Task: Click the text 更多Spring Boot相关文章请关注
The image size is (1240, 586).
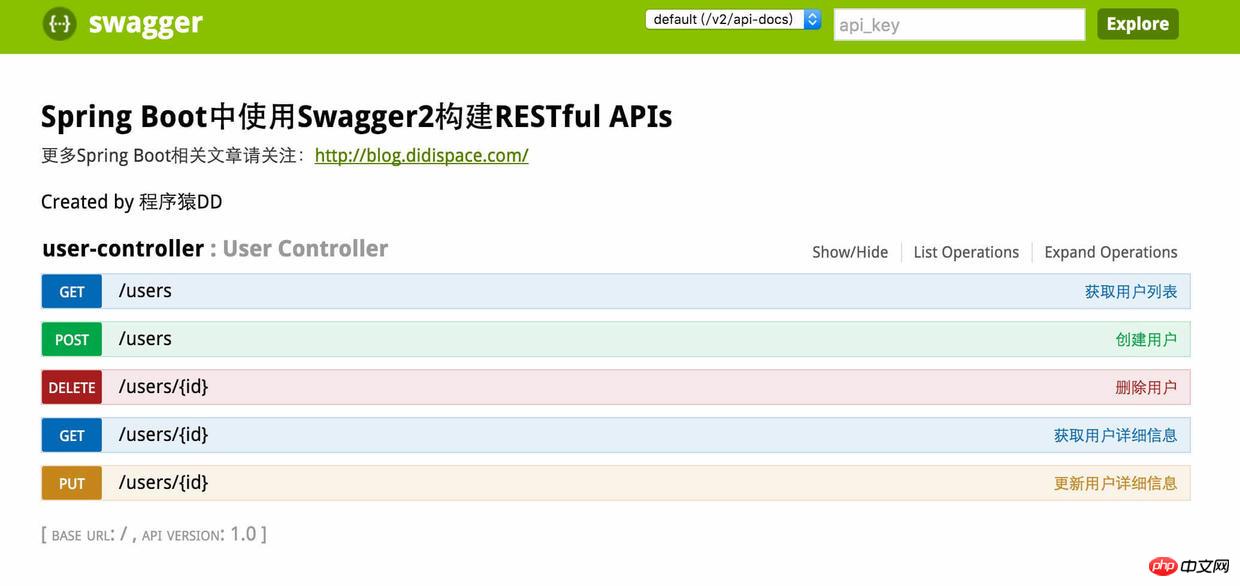Action: point(172,156)
